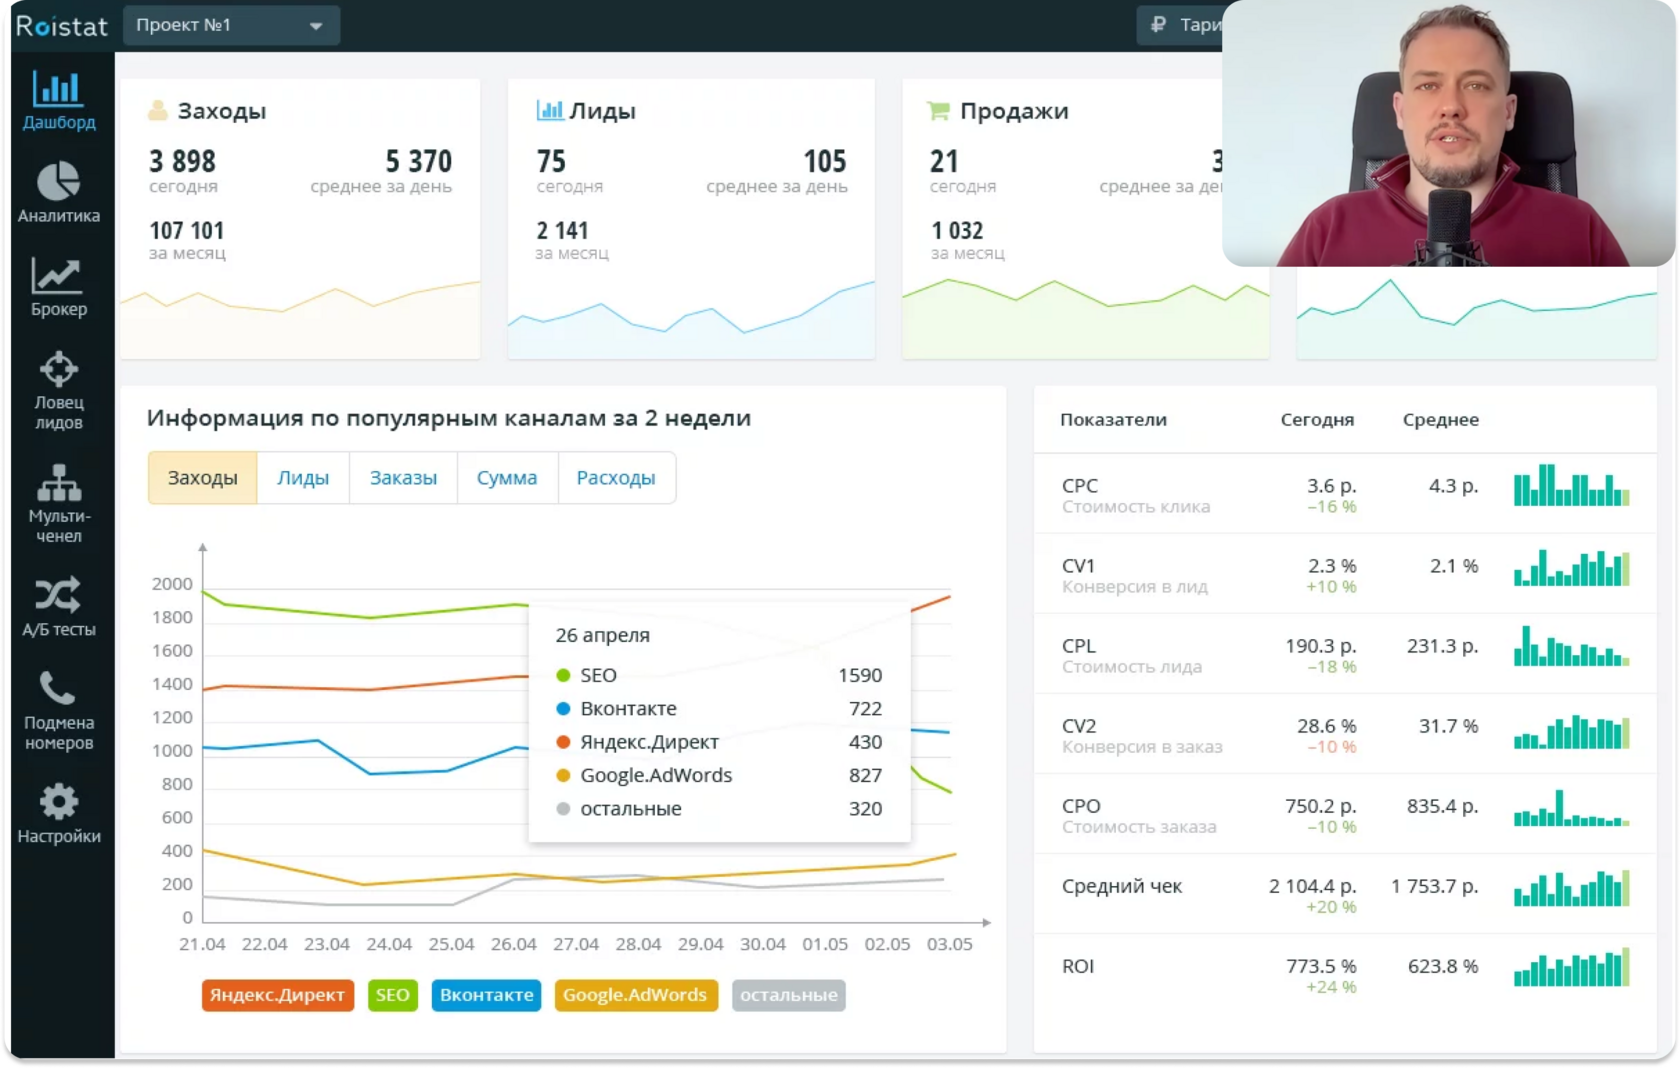Click the ruble icon in top bar
The image size is (1680, 1068).
(x=1158, y=25)
